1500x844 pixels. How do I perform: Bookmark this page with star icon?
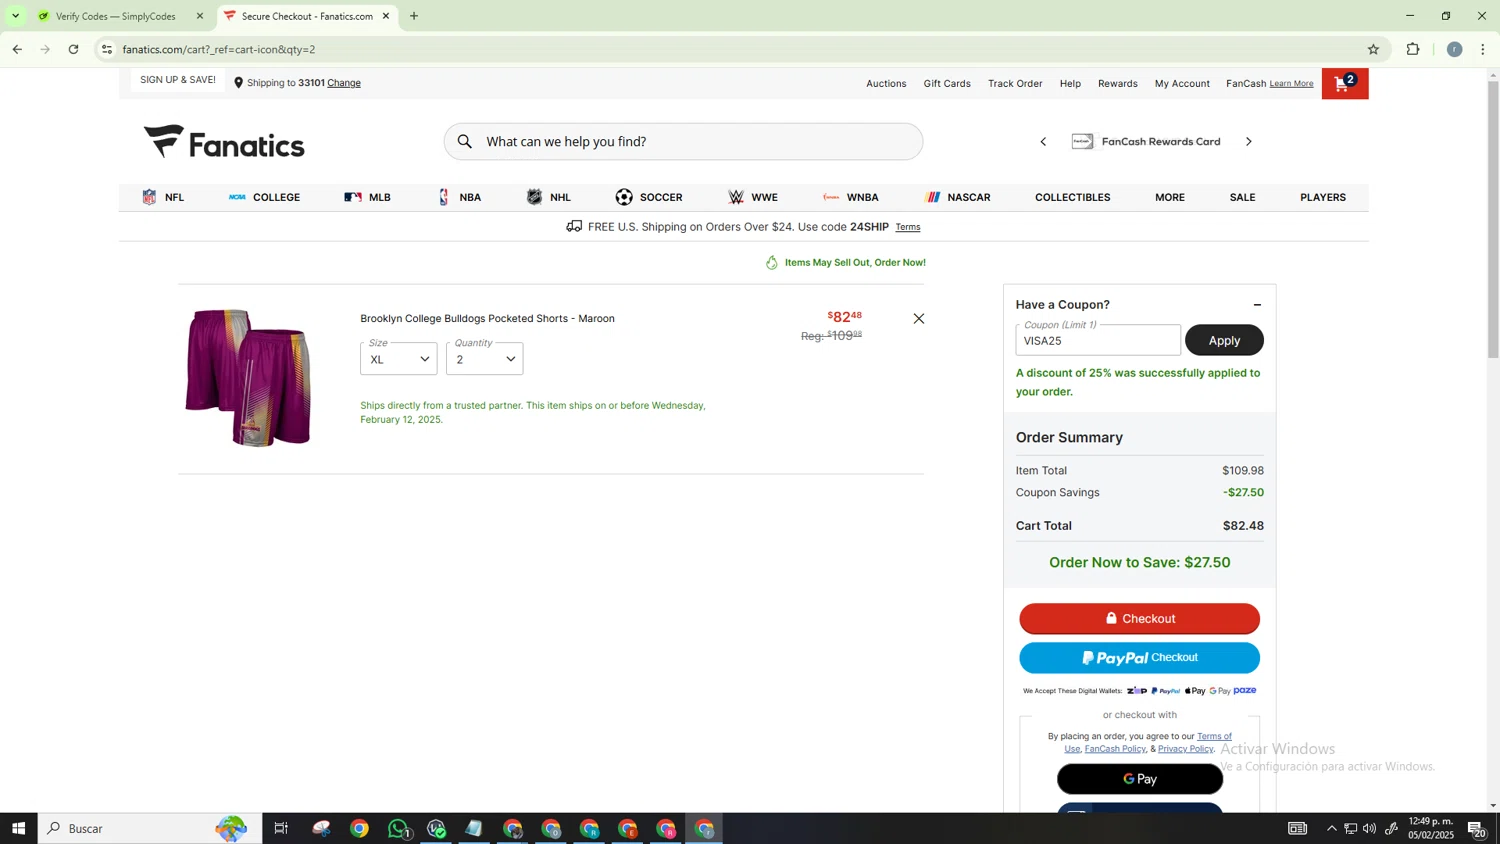click(1373, 49)
